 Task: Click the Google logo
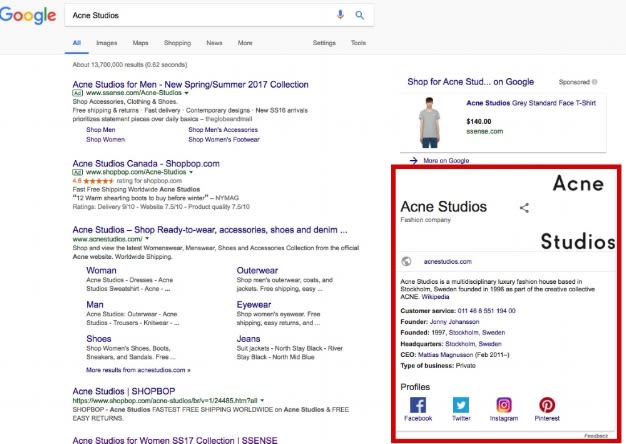click(28, 15)
